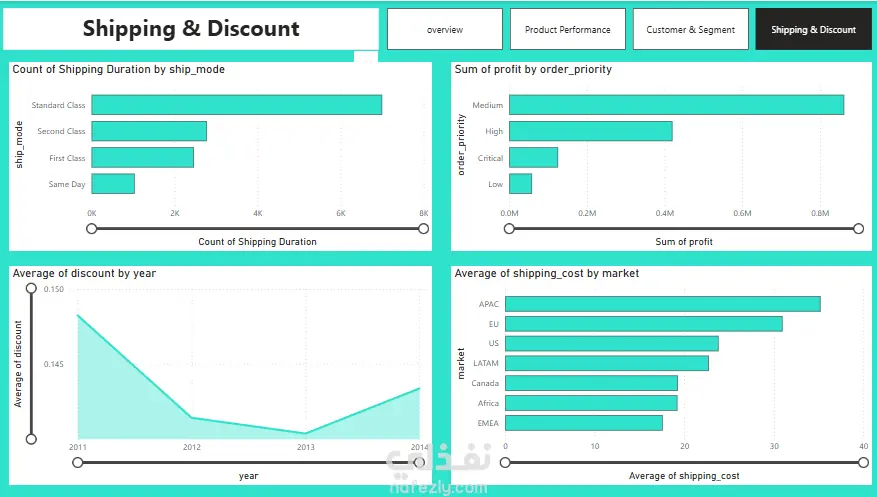Click the Standard Class bar
Screen dimensions: 877x497
click(237, 105)
